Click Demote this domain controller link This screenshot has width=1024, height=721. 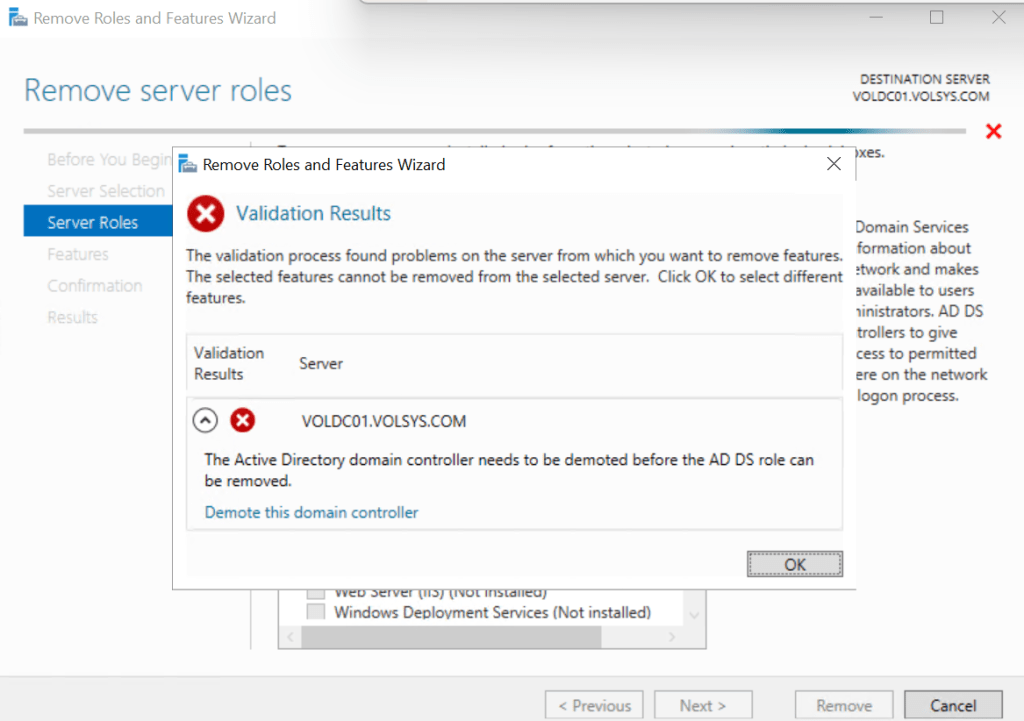[311, 512]
